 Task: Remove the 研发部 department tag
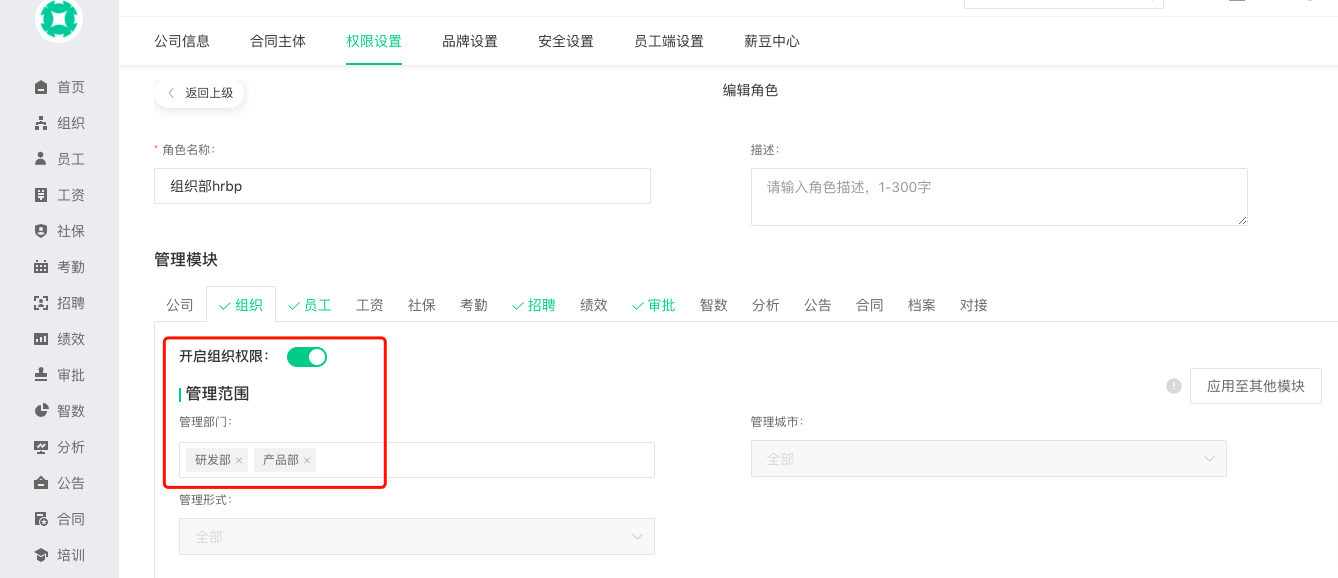coord(239,460)
